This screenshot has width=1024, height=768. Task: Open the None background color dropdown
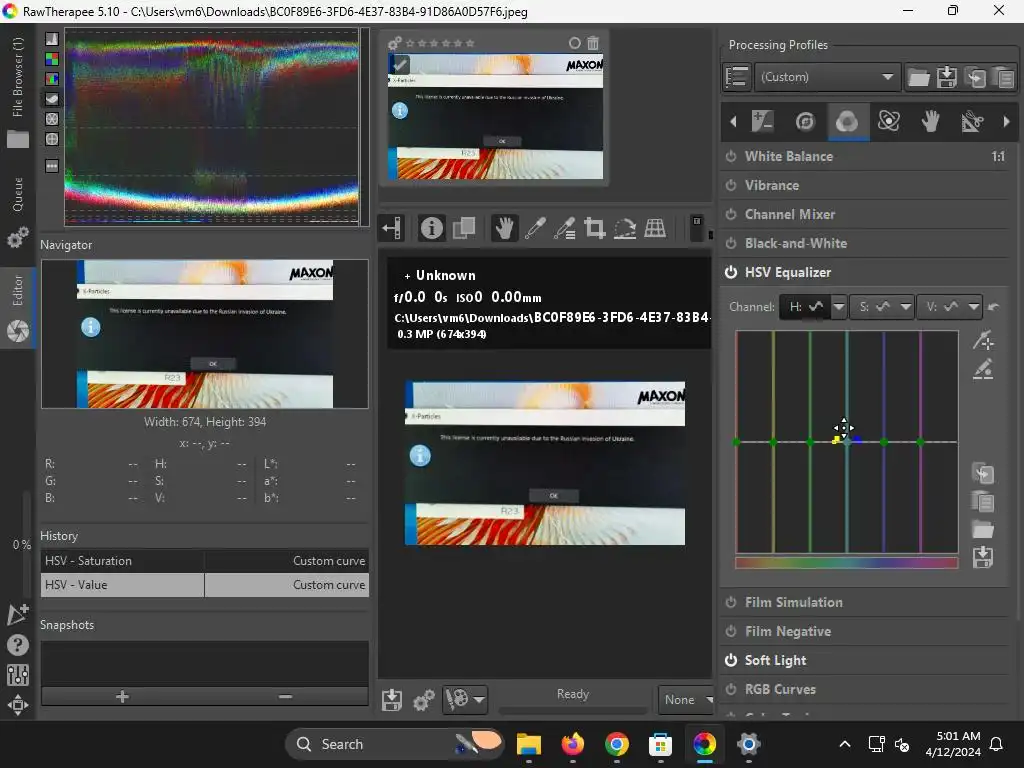686,699
